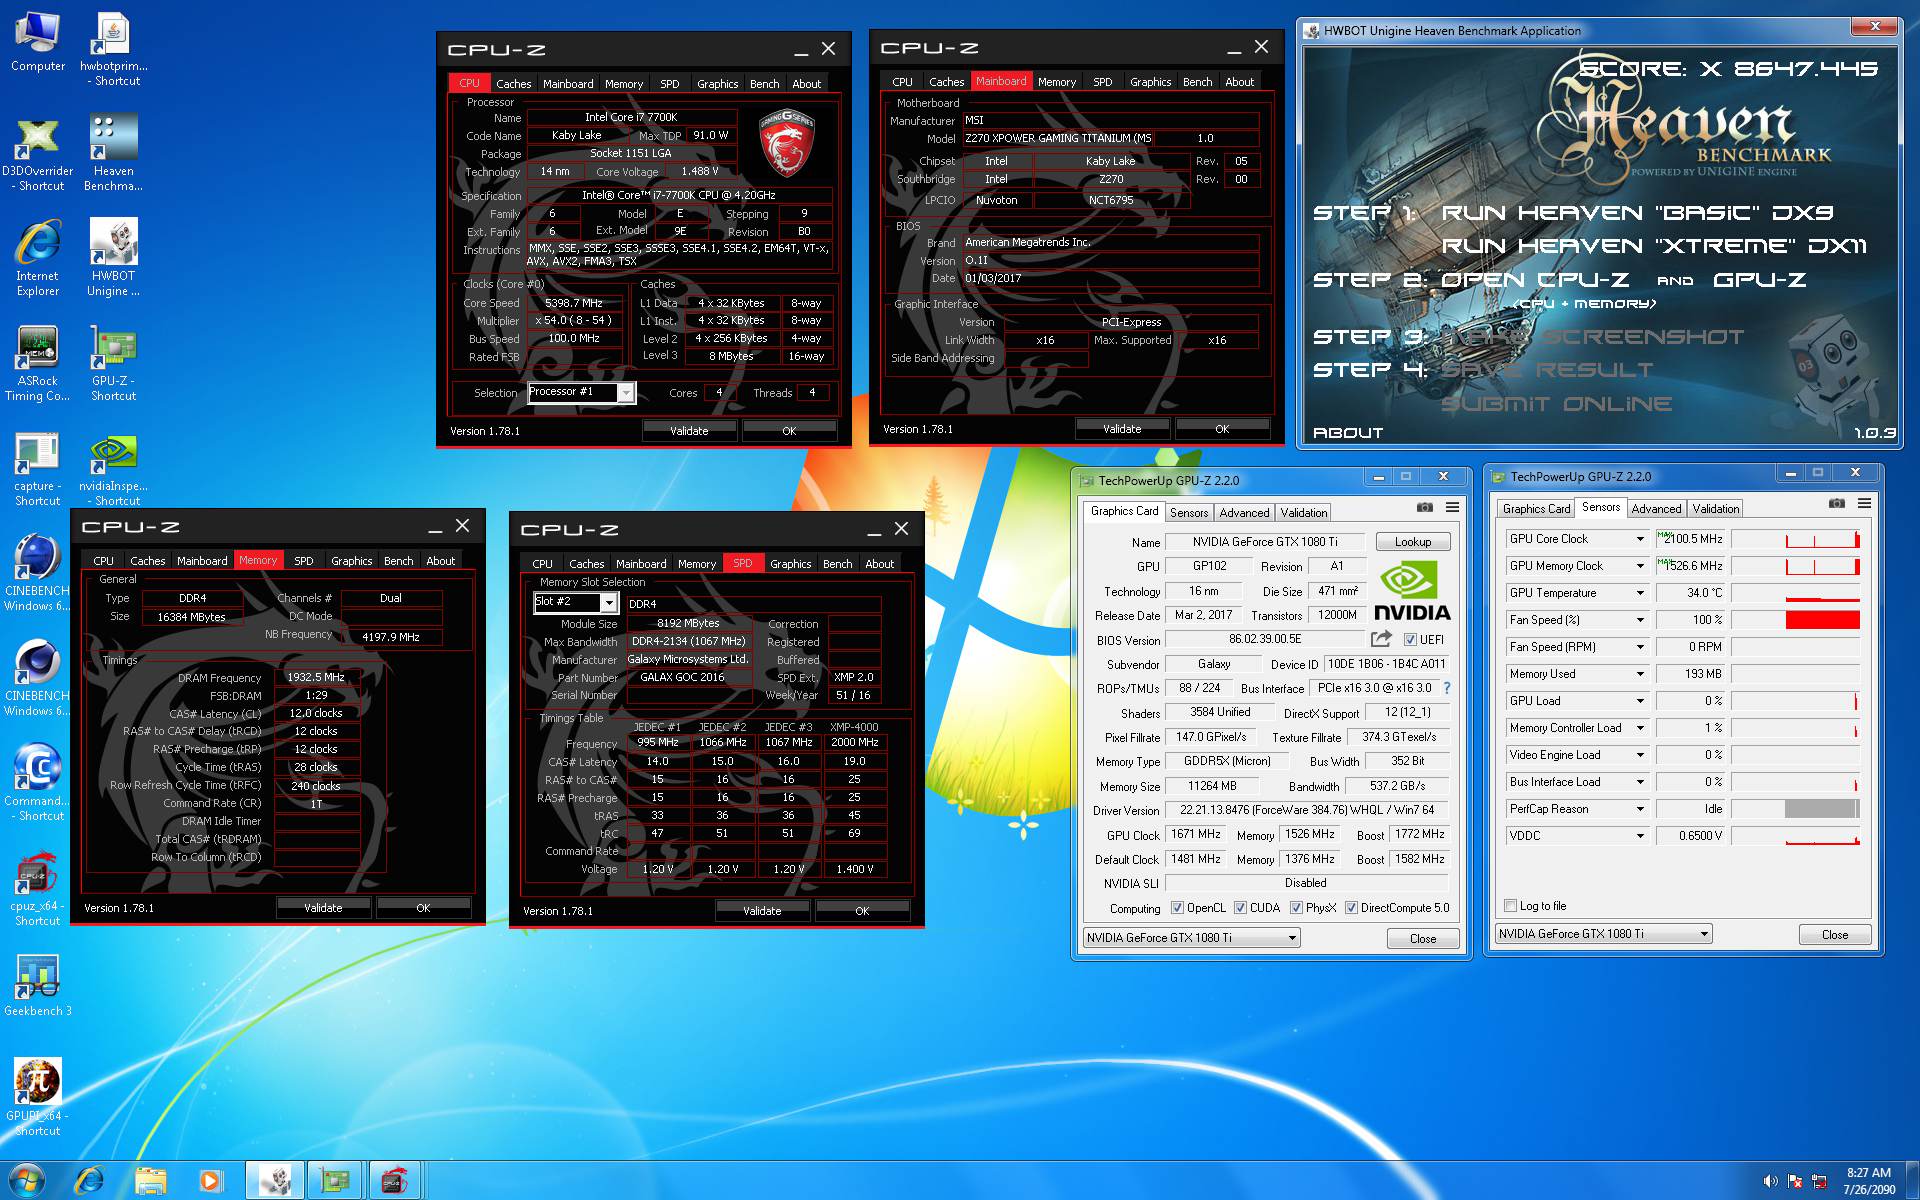Open GPUPI x64 shortcut icon

(x=38, y=1098)
